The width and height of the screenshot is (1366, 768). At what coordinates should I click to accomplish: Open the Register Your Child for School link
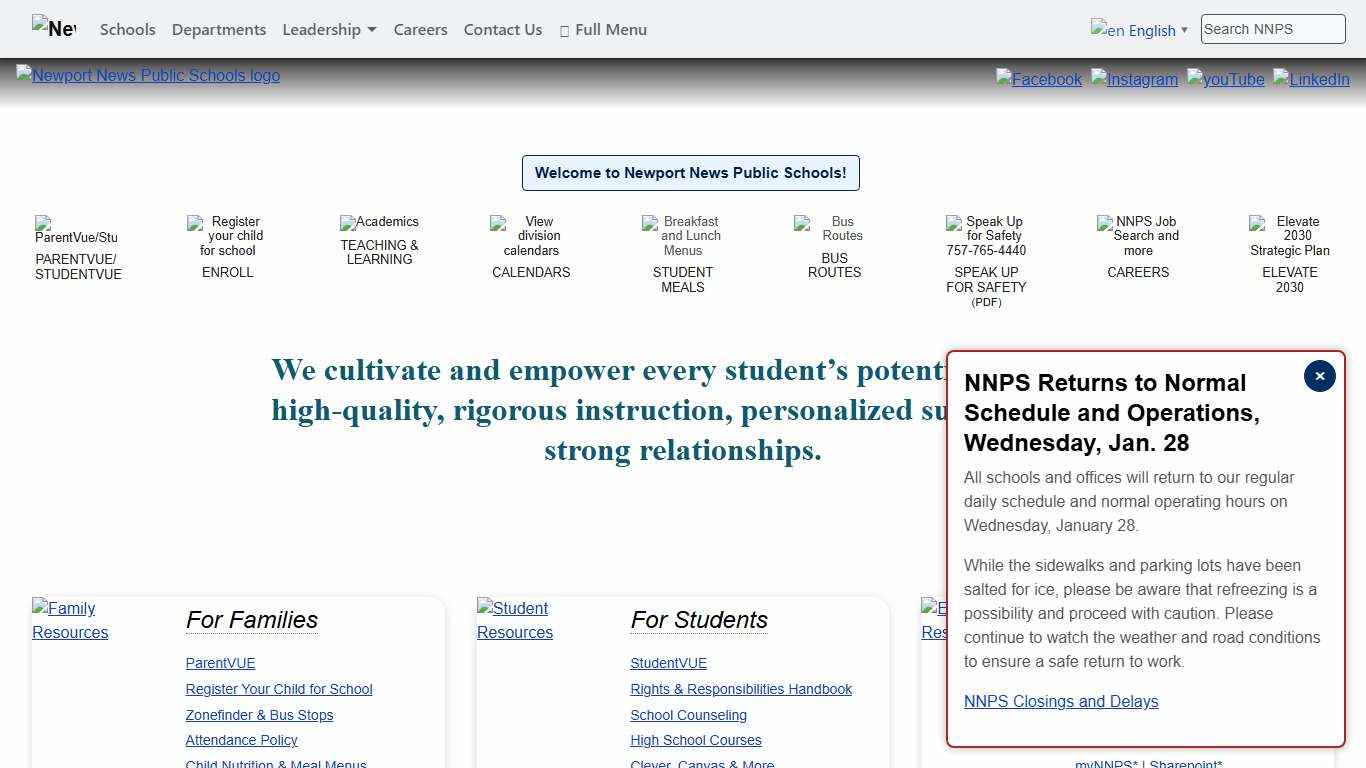click(x=279, y=689)
